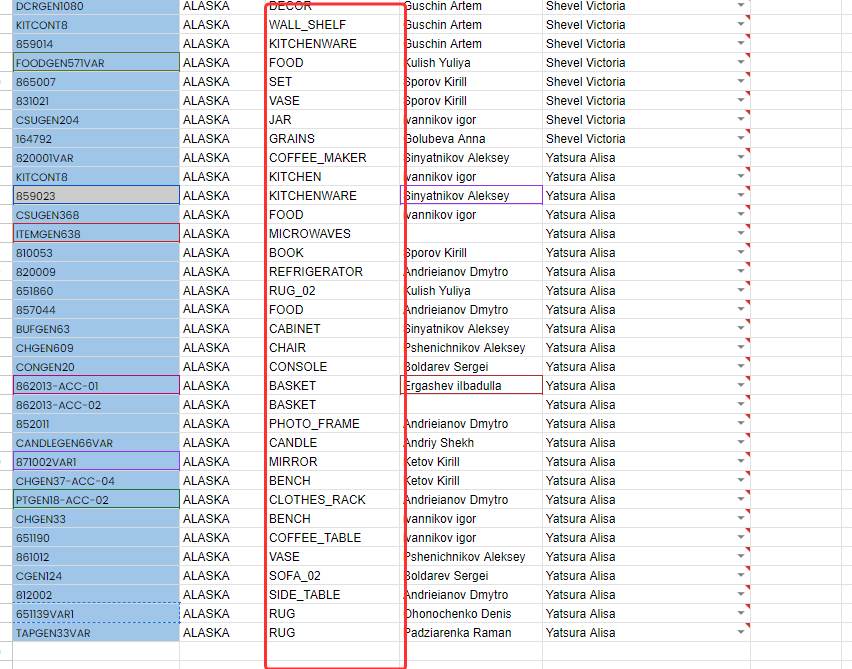Click the item code CHGEN33
The width and height of the screenshot is (852, 669).
click(x=96, y=518)
